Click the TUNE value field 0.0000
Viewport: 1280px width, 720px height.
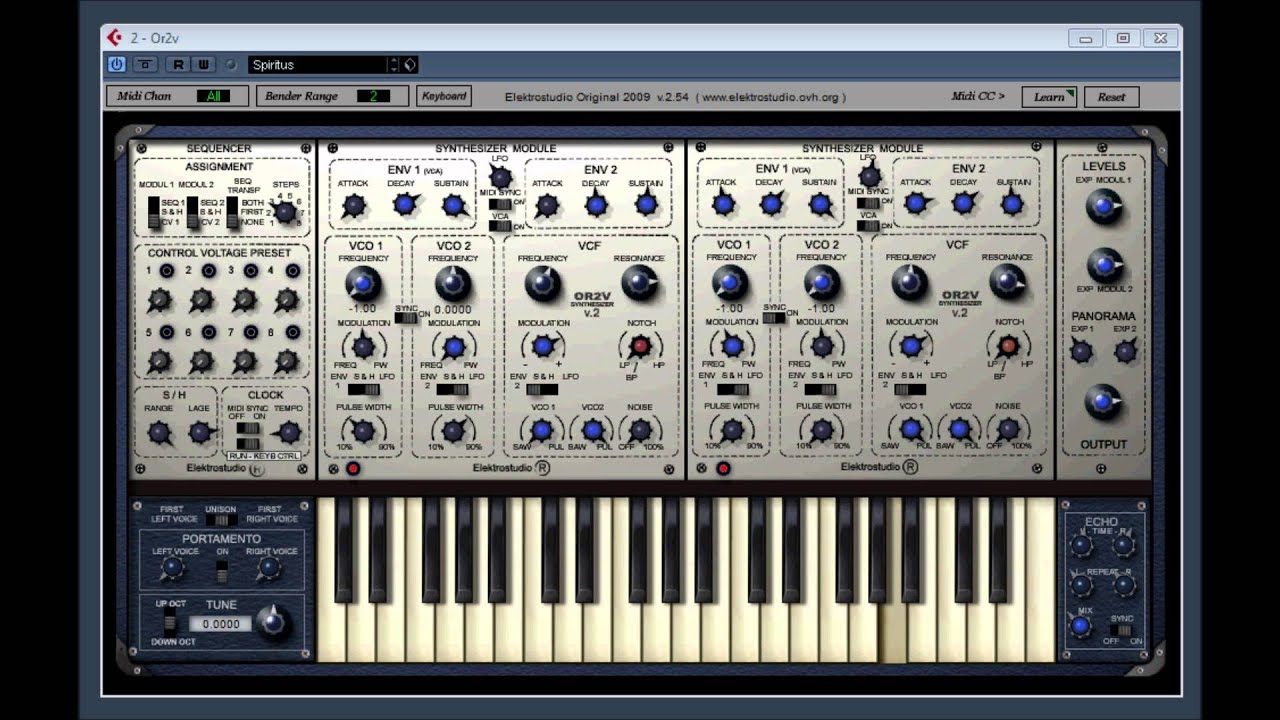220,624
